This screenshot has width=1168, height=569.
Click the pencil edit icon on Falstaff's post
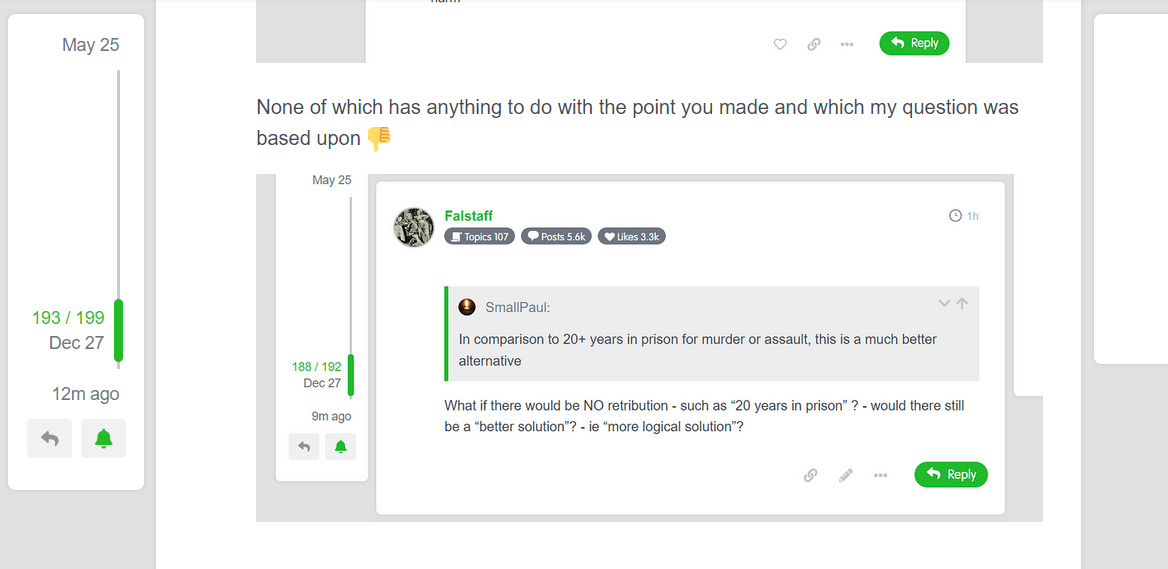tap(845, 475)
